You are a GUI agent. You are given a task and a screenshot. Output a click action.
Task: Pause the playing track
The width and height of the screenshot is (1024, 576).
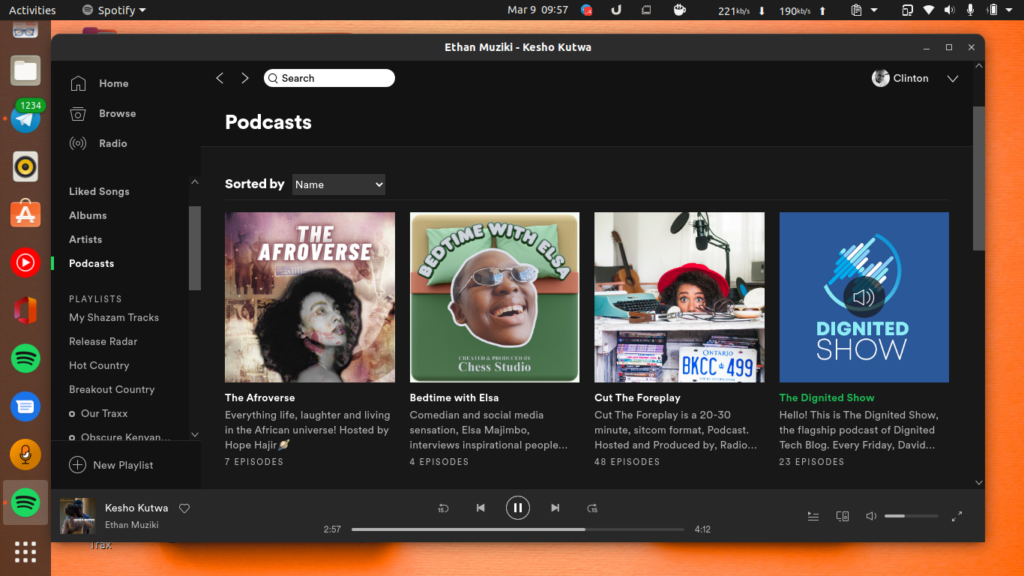(x=518, y=508)
